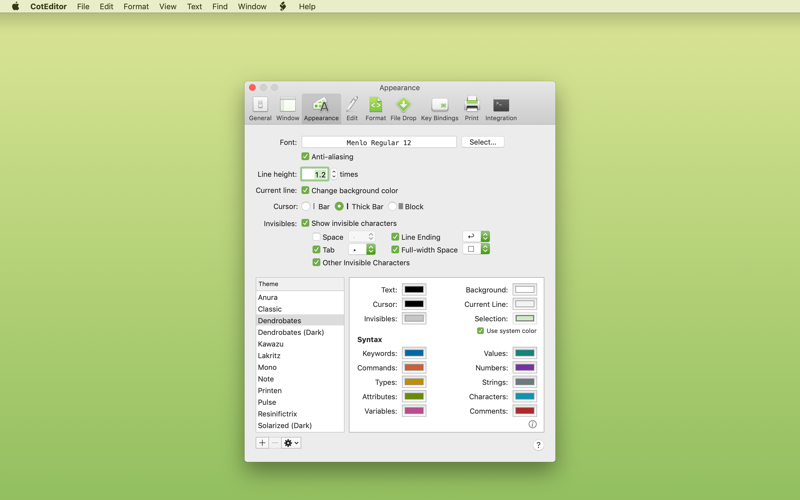Open the File menu

83,7
